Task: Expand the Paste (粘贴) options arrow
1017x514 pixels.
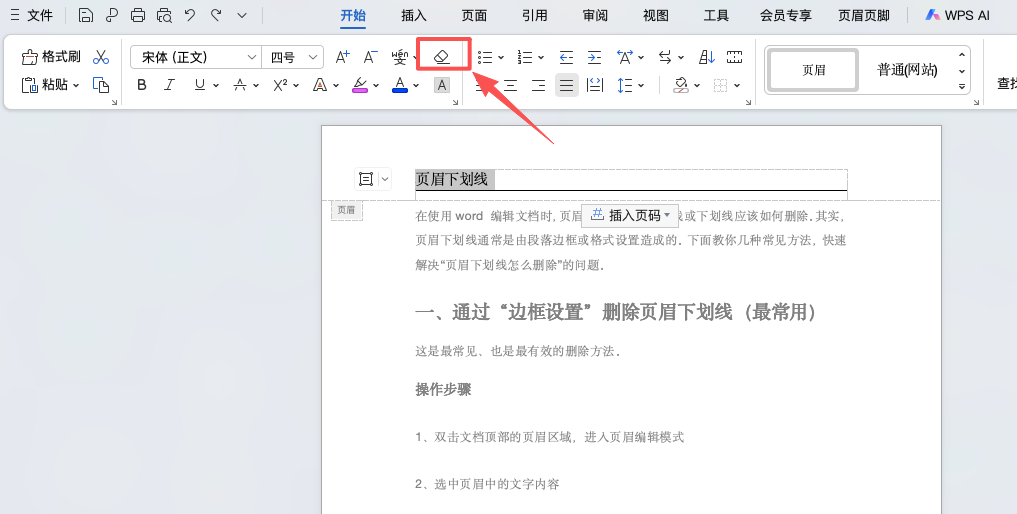Action: tap(76, 85)
